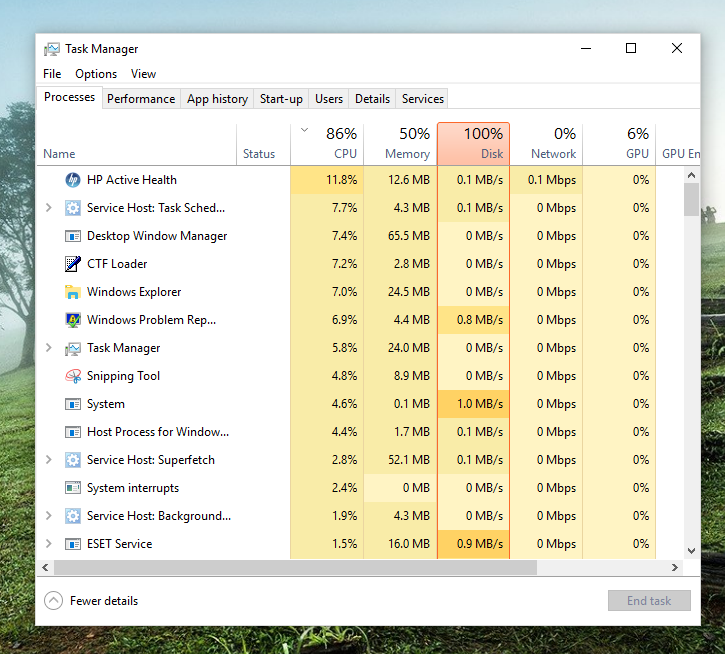Sort by the 86% CPU column header
725x654 pixels.
coord(327,144)
